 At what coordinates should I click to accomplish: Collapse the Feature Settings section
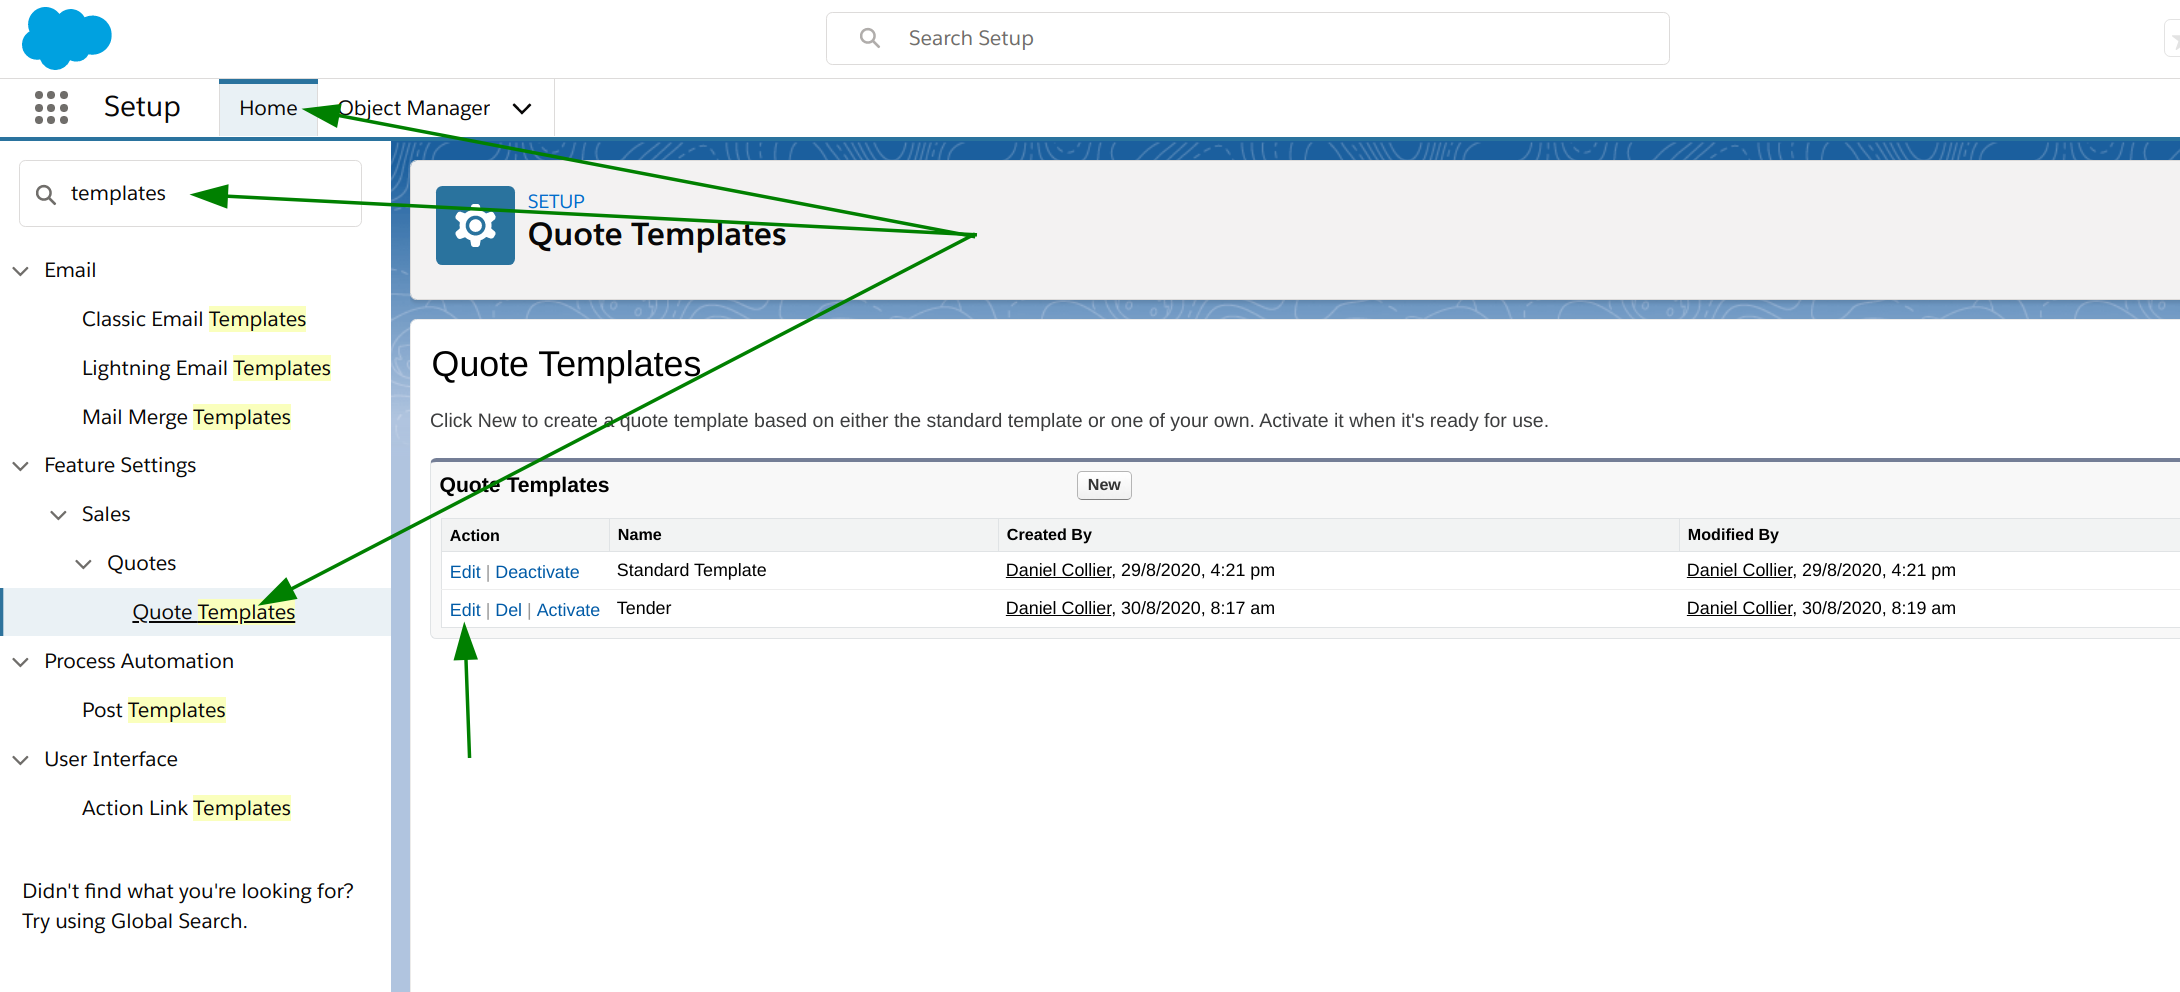(20, 466)
